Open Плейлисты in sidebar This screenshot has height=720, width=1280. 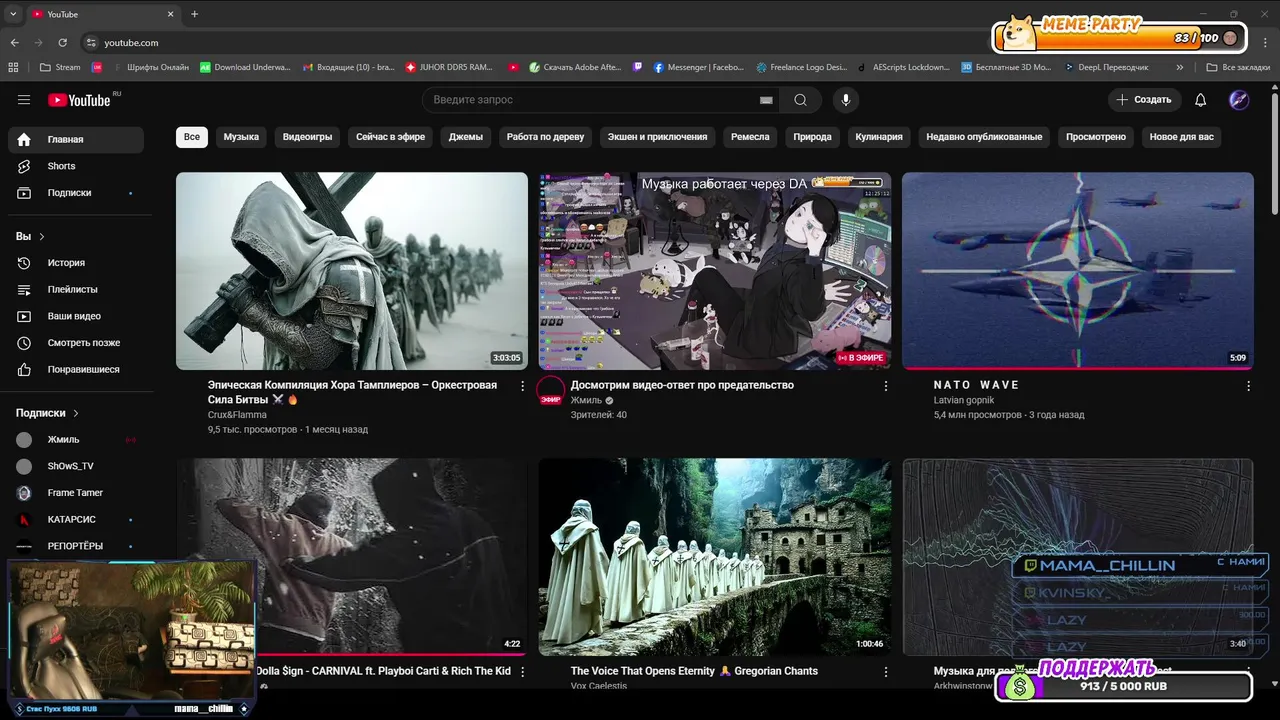pyautogui.click(x=76, y=289)
